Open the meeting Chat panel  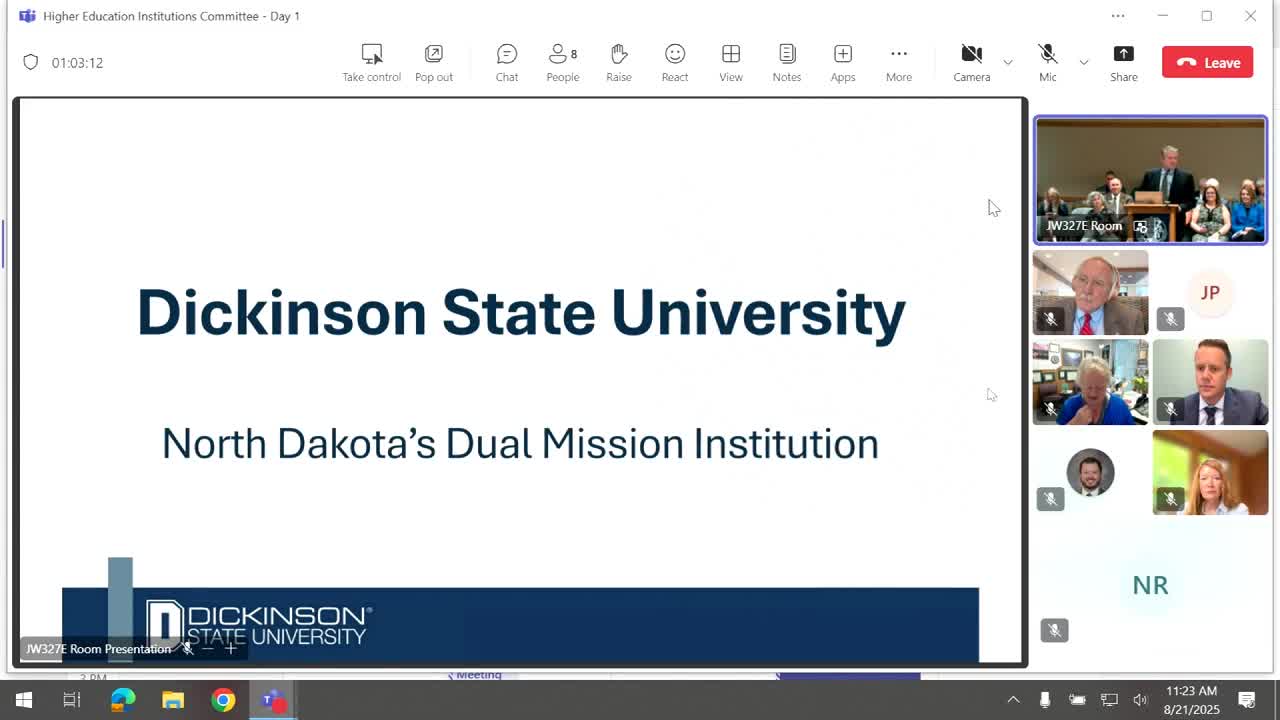(x=507, y=63)
